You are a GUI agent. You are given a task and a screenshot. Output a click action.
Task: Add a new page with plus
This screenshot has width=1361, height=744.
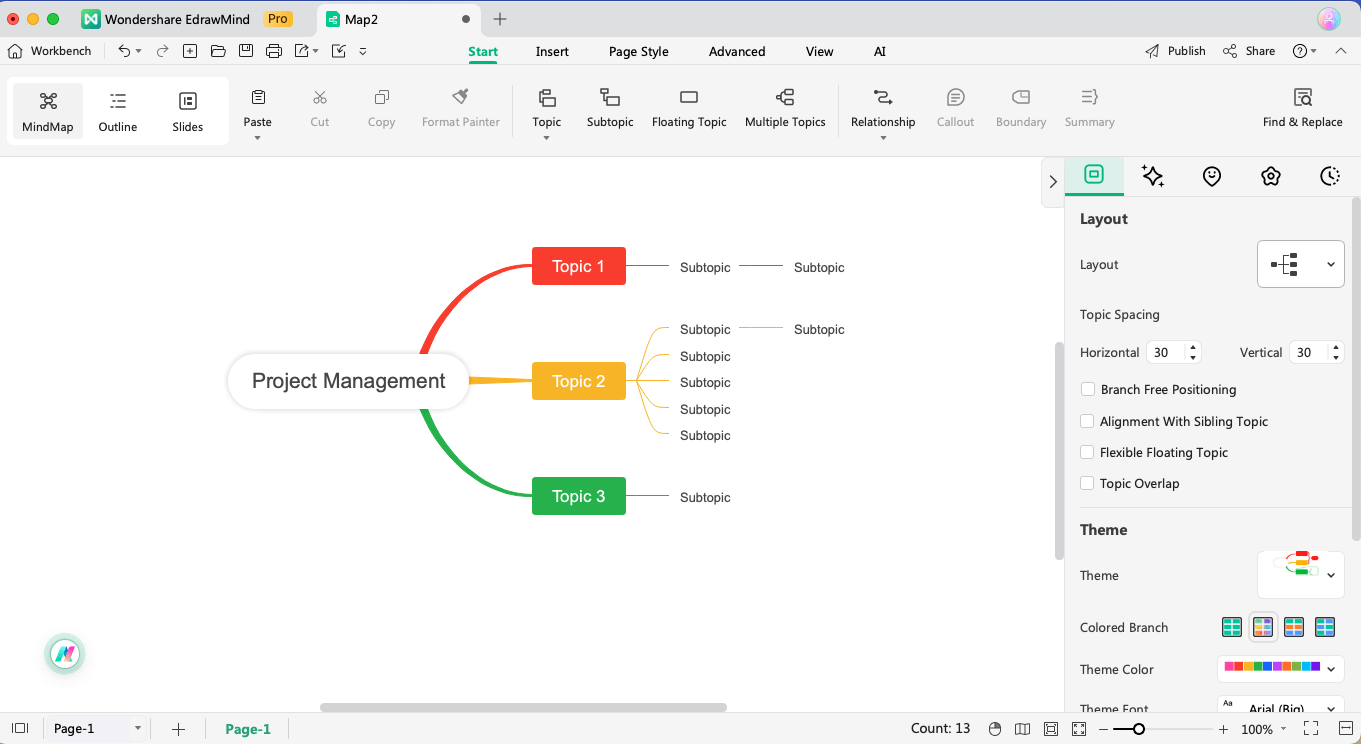[178, 729]
